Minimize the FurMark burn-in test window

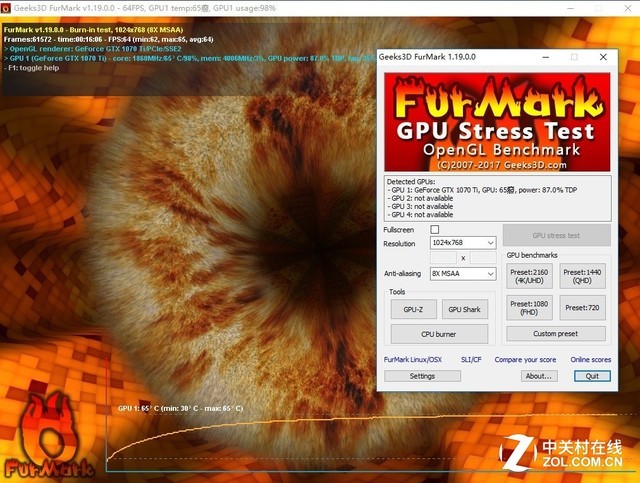571,8
